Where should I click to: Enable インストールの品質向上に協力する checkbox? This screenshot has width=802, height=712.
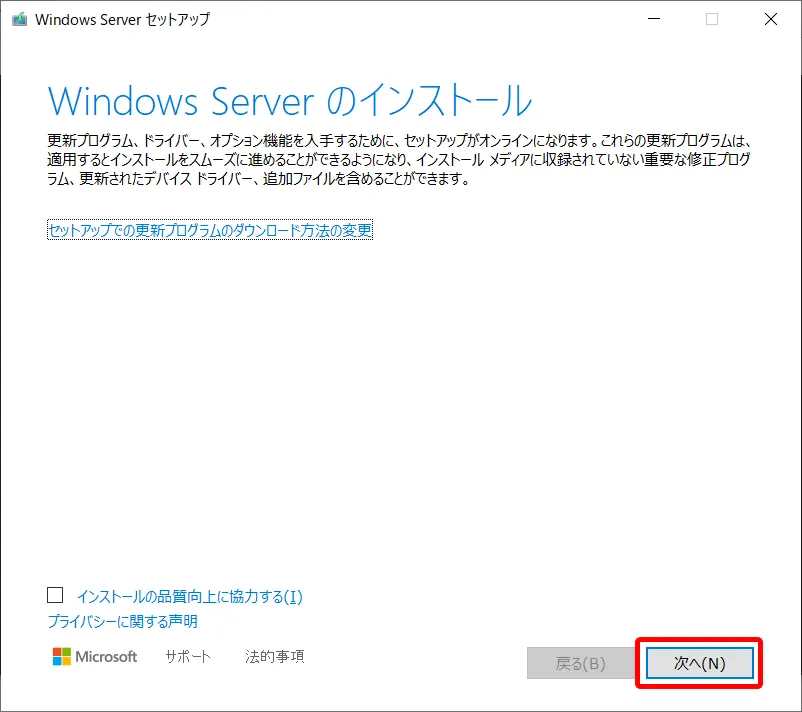[x=55, y=595]
